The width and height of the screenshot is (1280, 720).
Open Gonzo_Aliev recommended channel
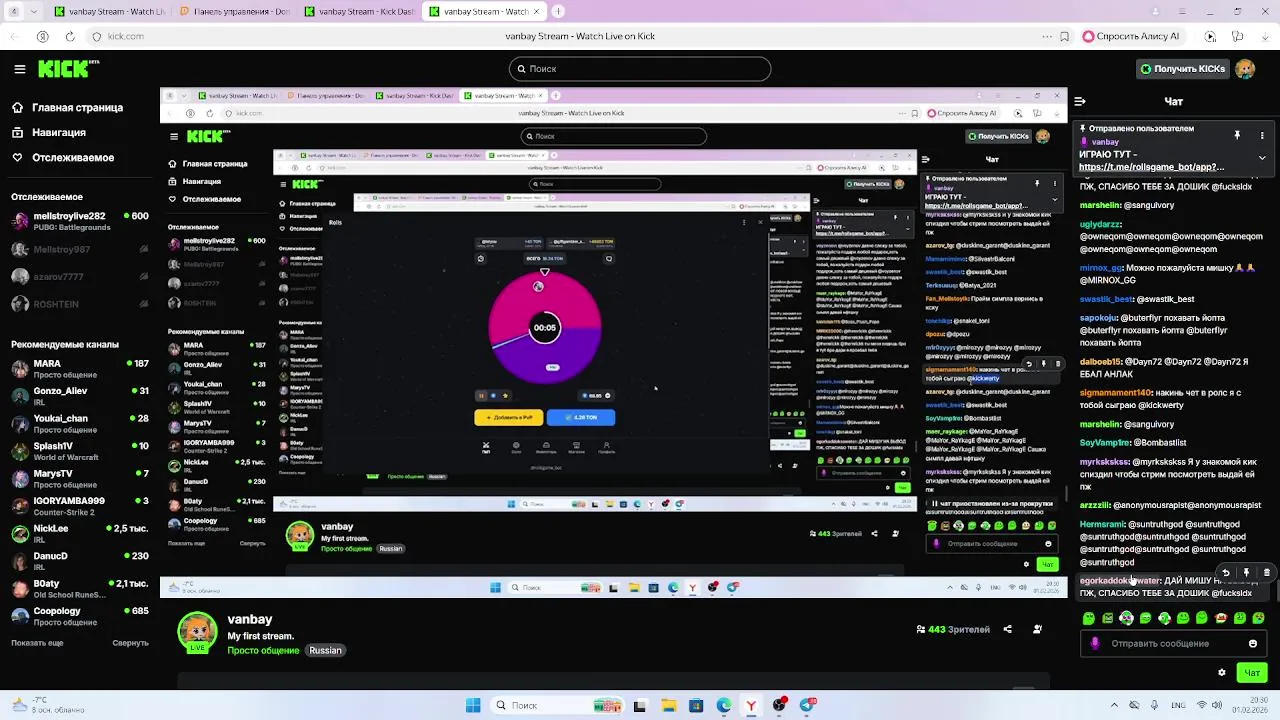(x=80, y=396)
